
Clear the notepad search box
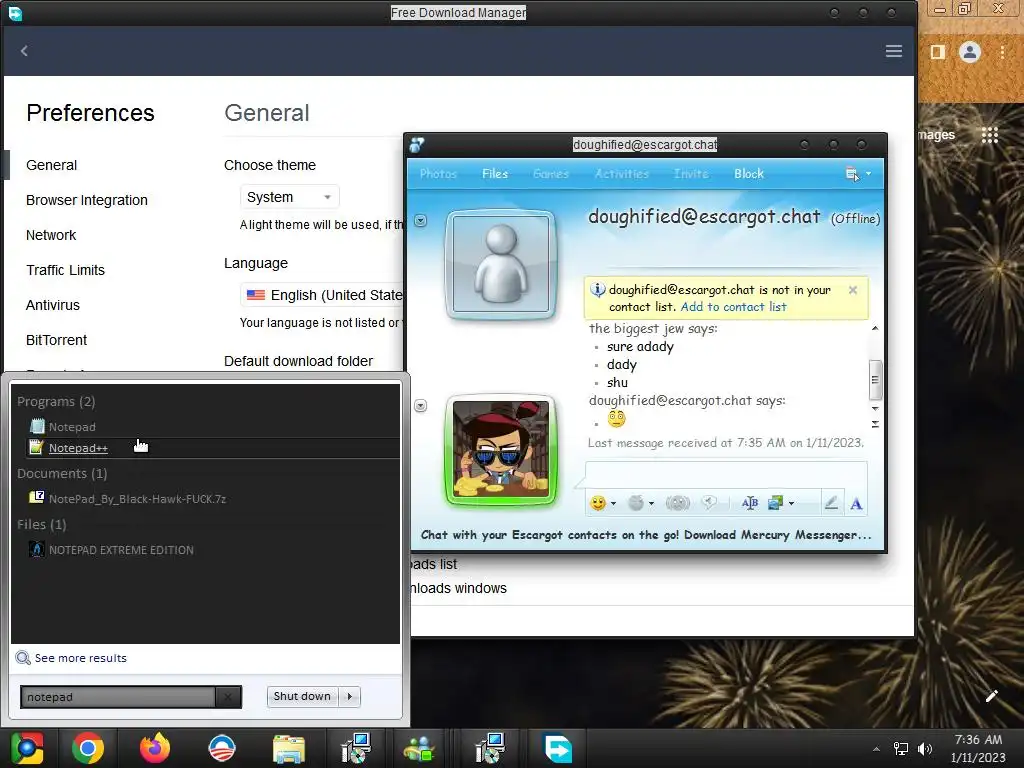pos(227,697)
